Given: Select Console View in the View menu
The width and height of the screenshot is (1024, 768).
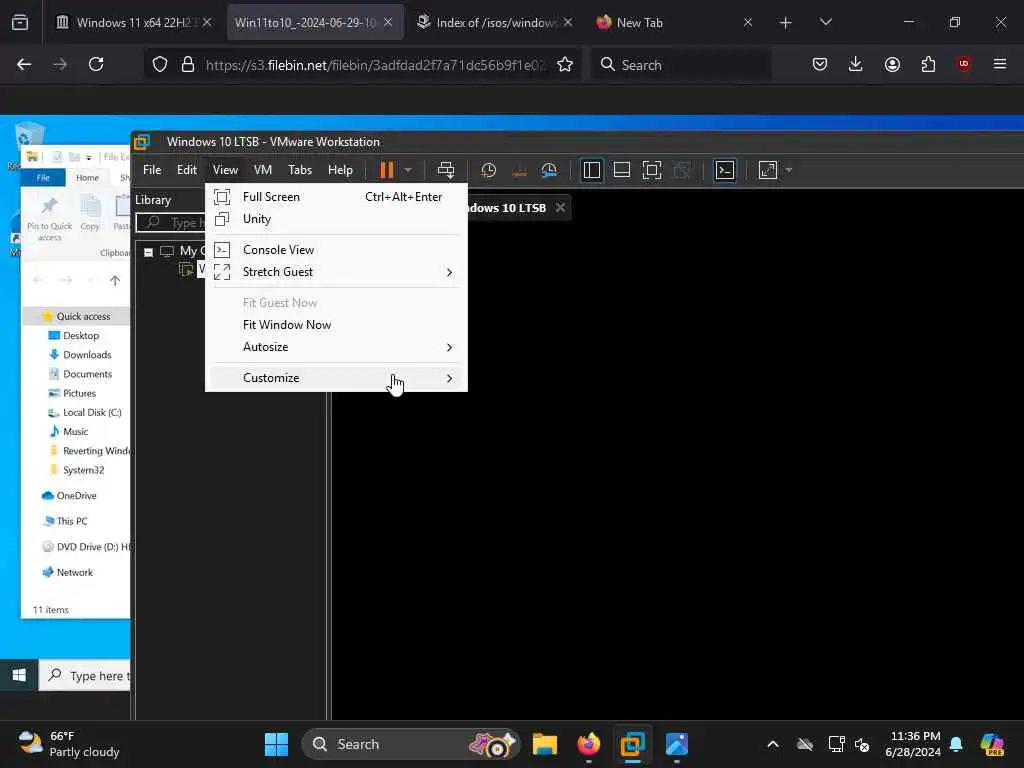Looking at the screenshot, I should click(x=336, y=249).
